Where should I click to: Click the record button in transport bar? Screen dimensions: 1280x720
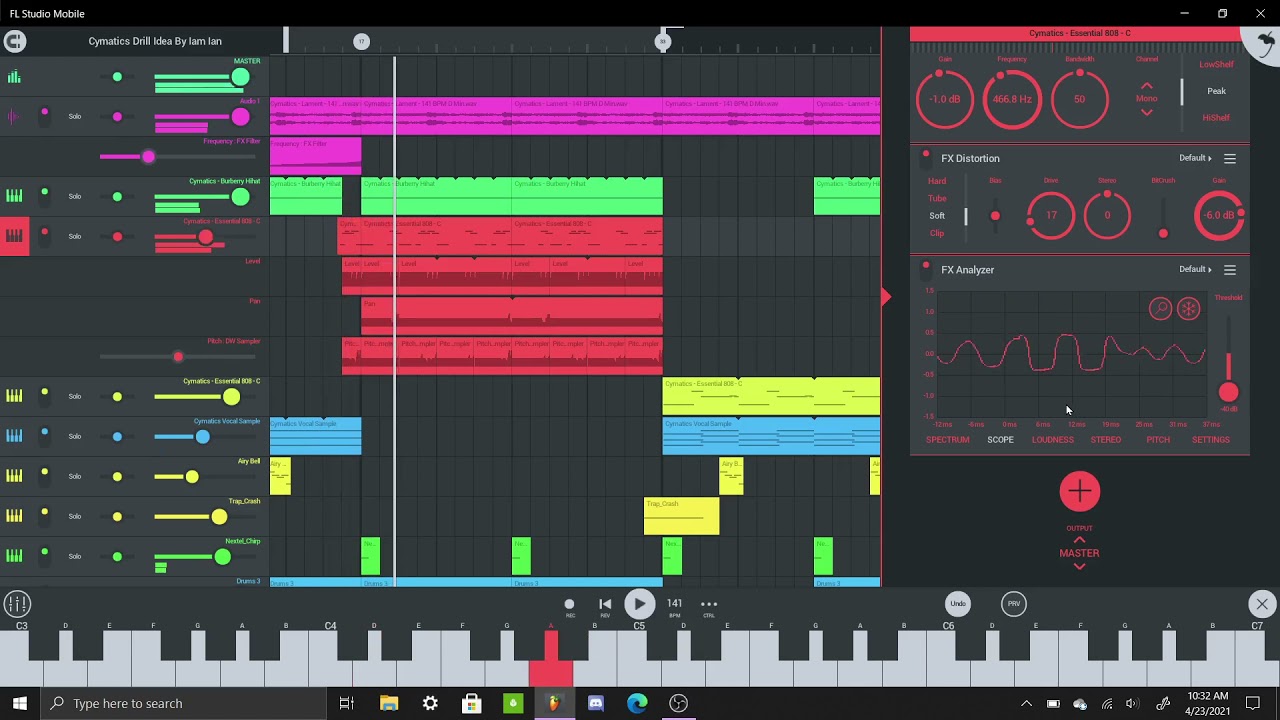click(x=569, y=604)
